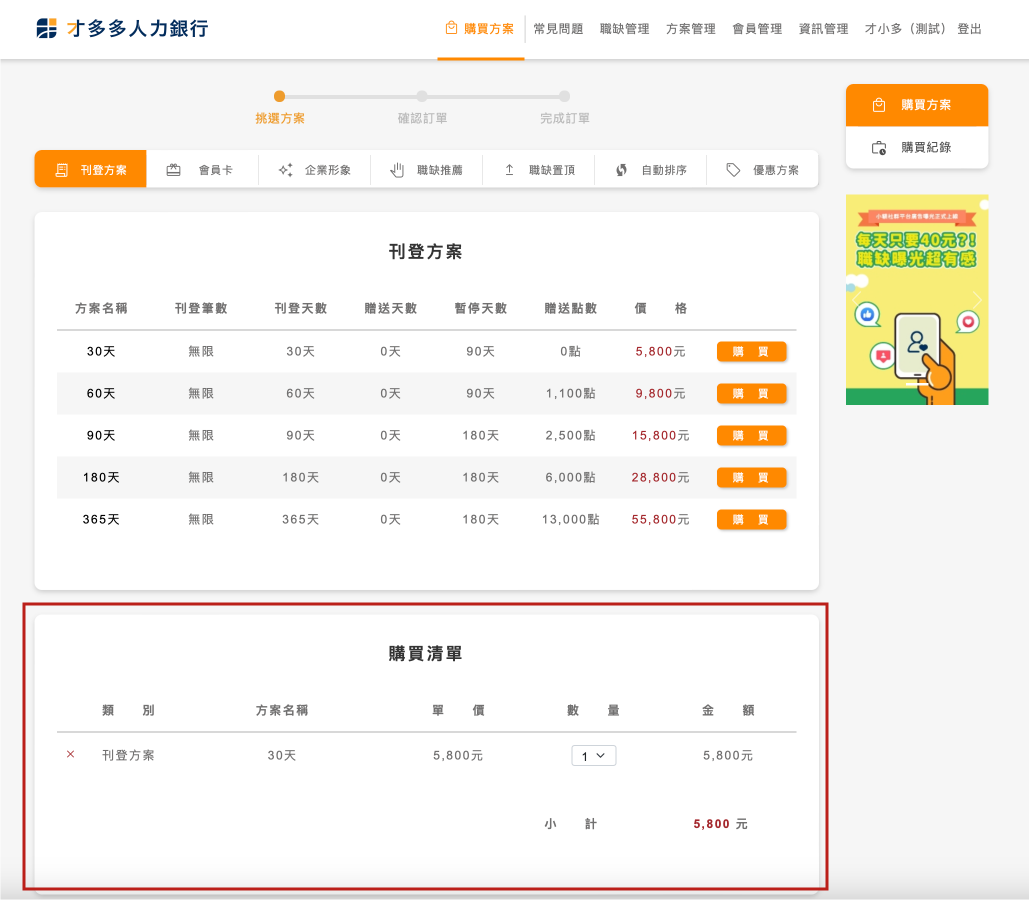This screenshot has width=1029, height=901.
Task: Click 登出 to log out
Action: tap(969, 29)
